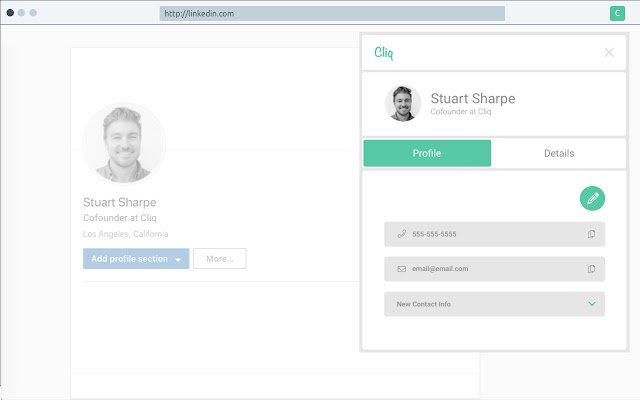Click Cofounder at Cliq in Cliq panel

[x=461, y=111]
